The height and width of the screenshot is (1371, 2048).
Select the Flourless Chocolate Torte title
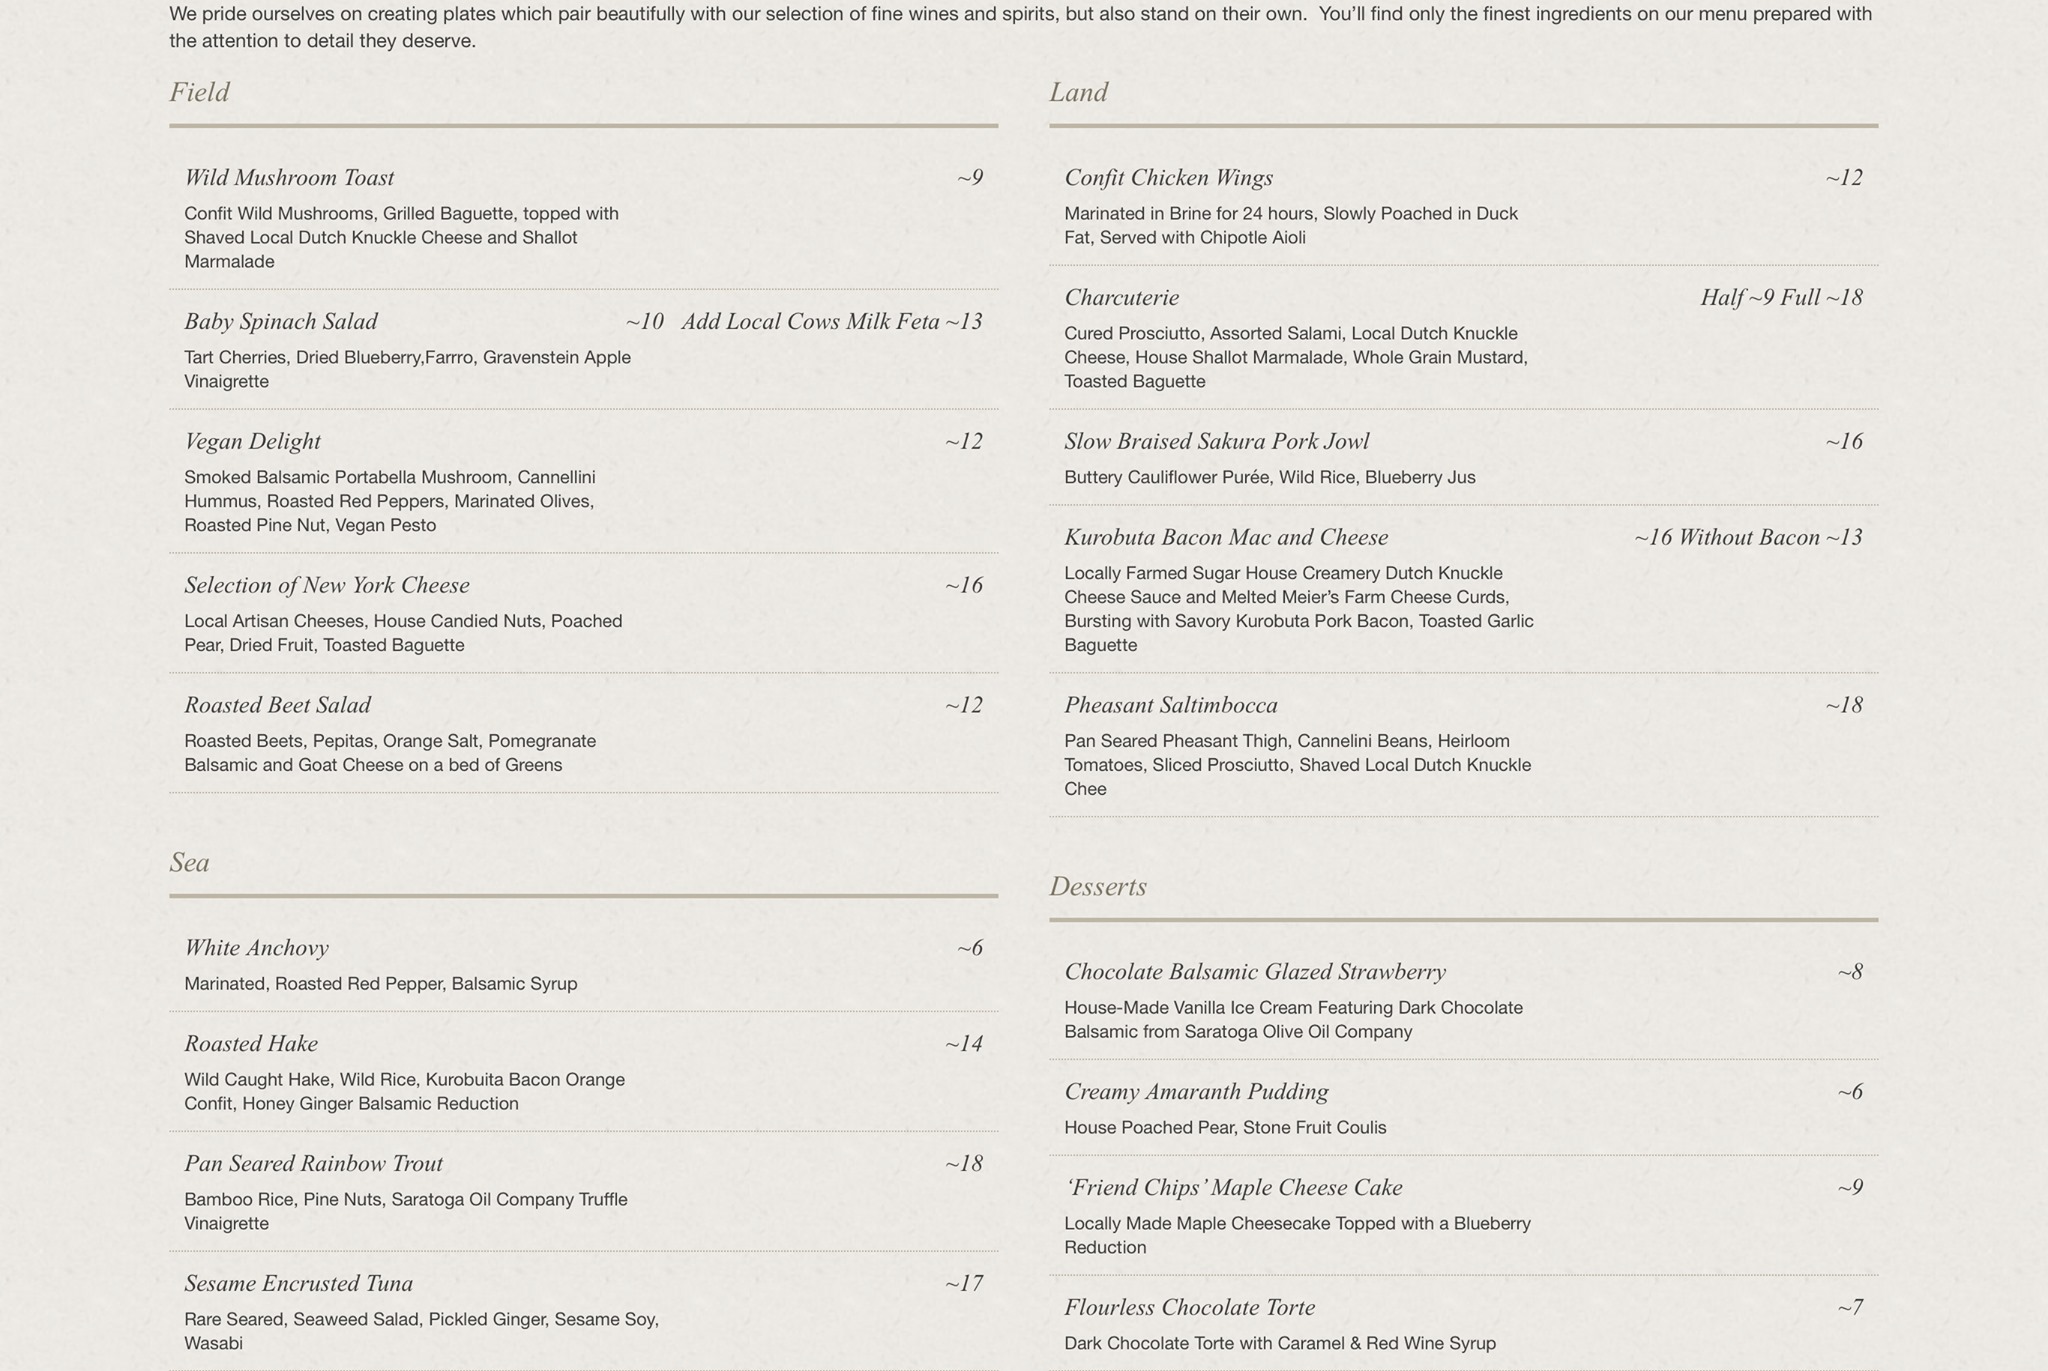click(1189, 1308)
